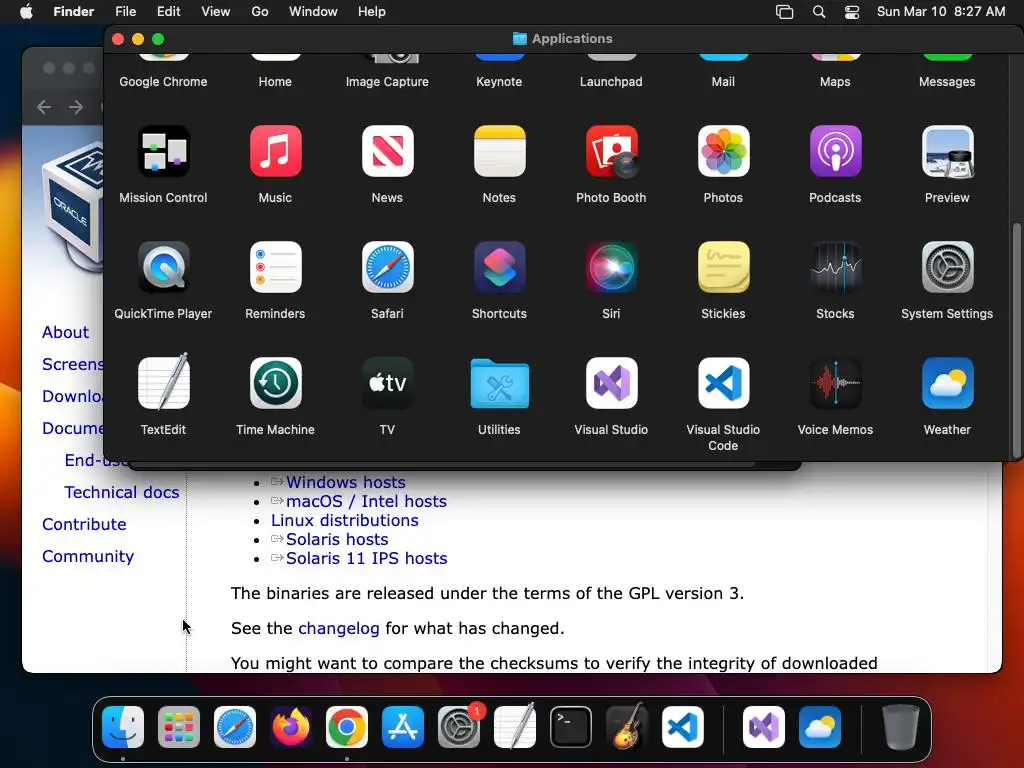This screenshot has width=1024, height=768.
Task: Open Mission Control app in Applications
Action: [x=163, y=152]
